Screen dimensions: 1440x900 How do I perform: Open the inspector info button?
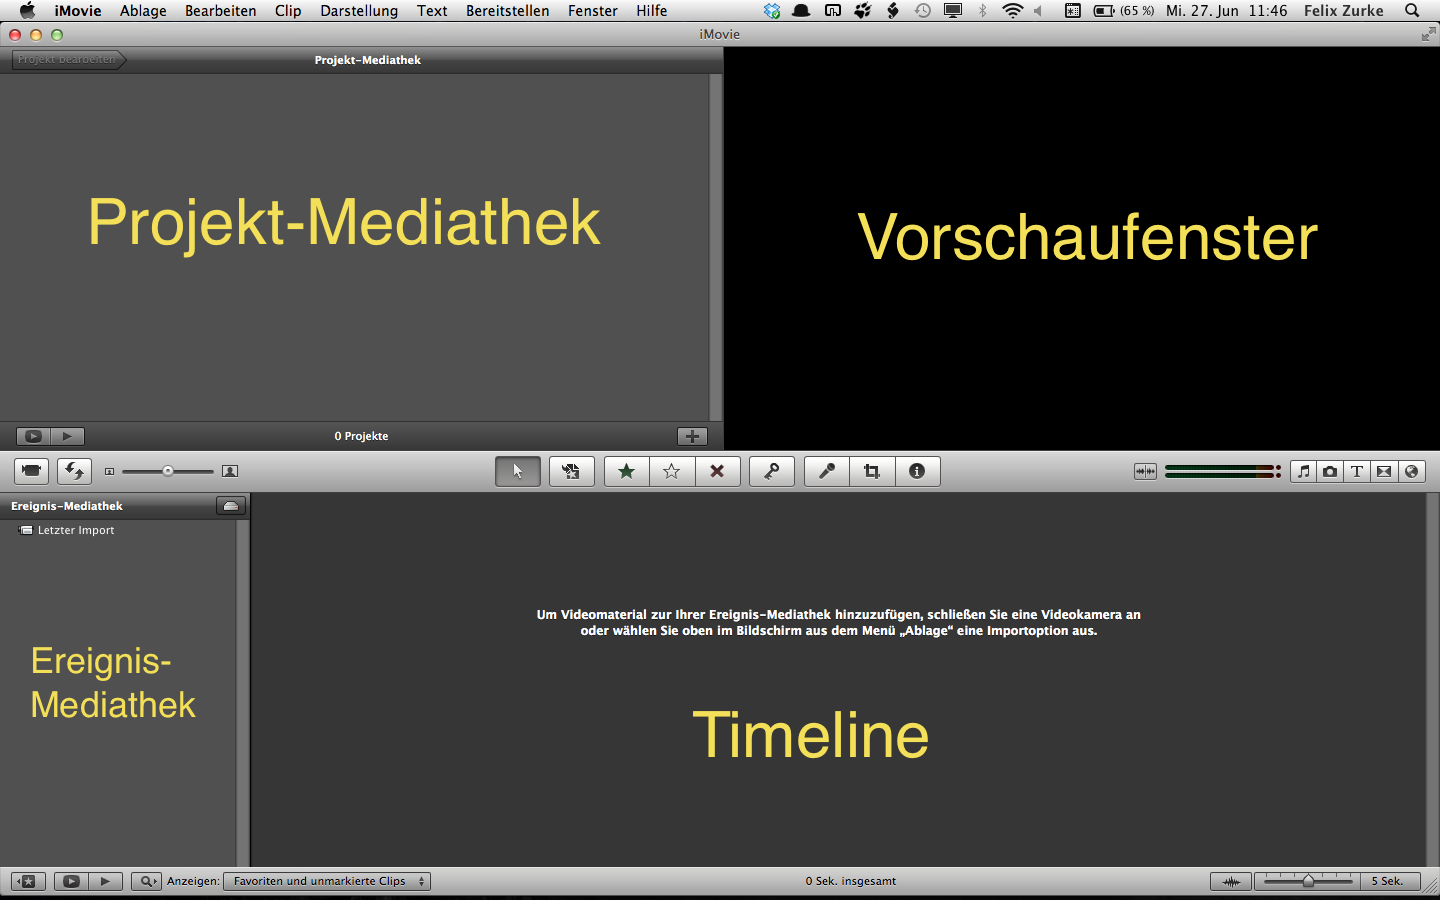click(x=917, y=471)
